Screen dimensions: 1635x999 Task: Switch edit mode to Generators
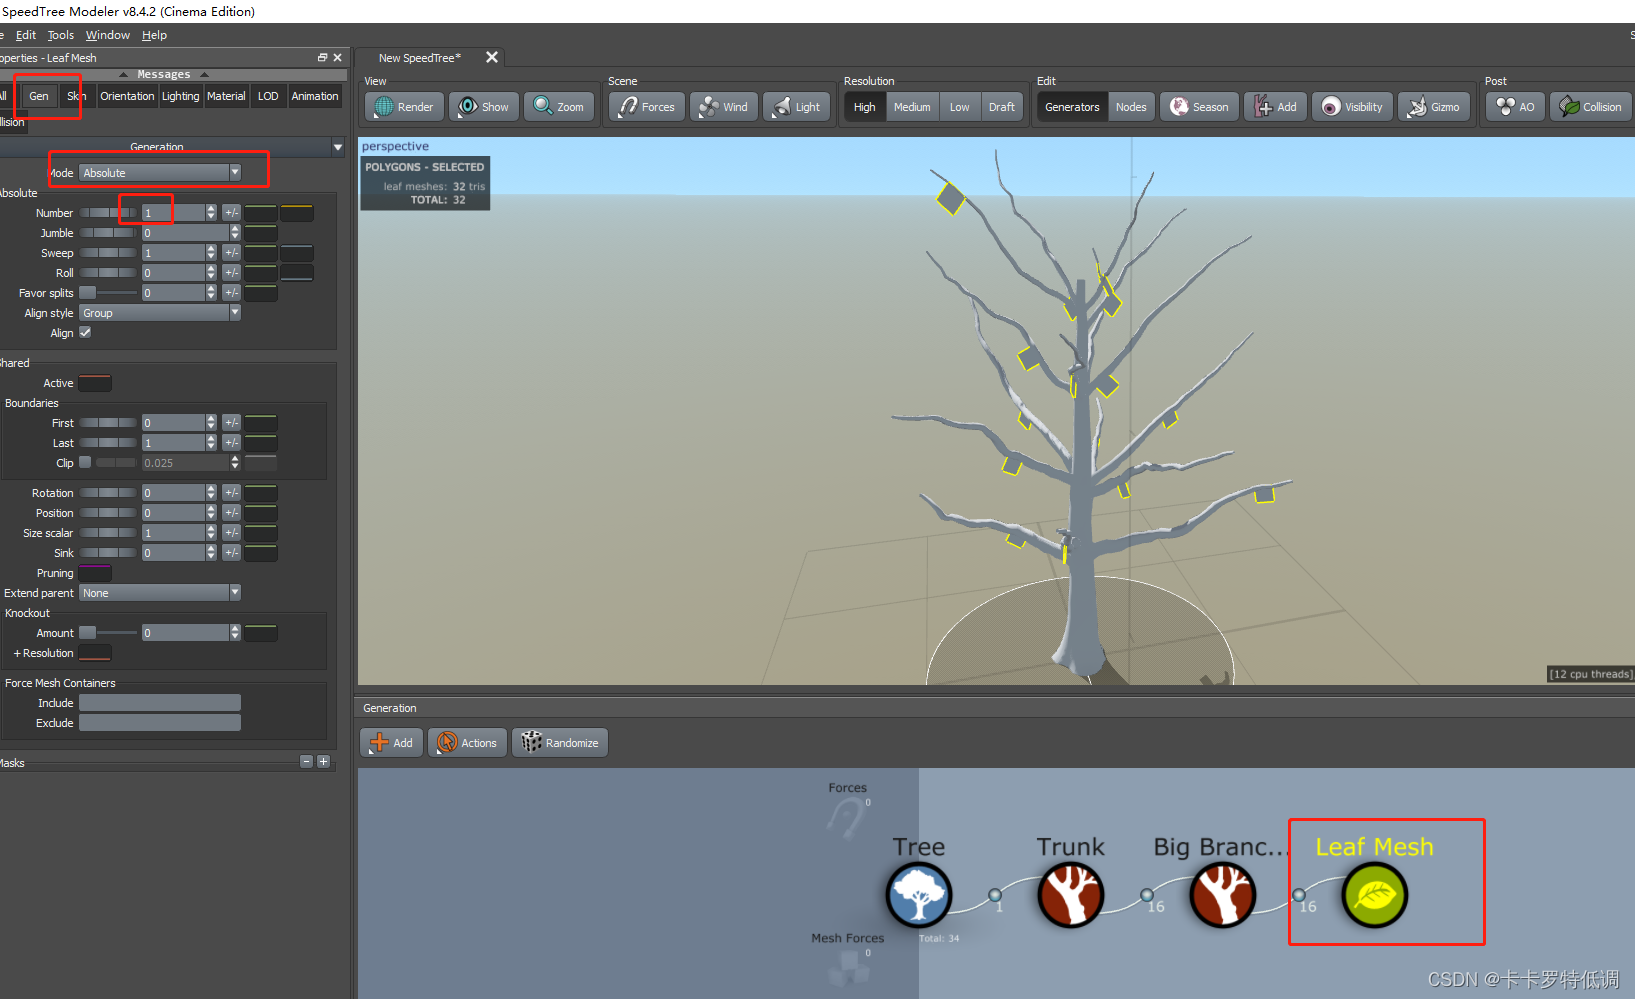[x=1072, y=107]
